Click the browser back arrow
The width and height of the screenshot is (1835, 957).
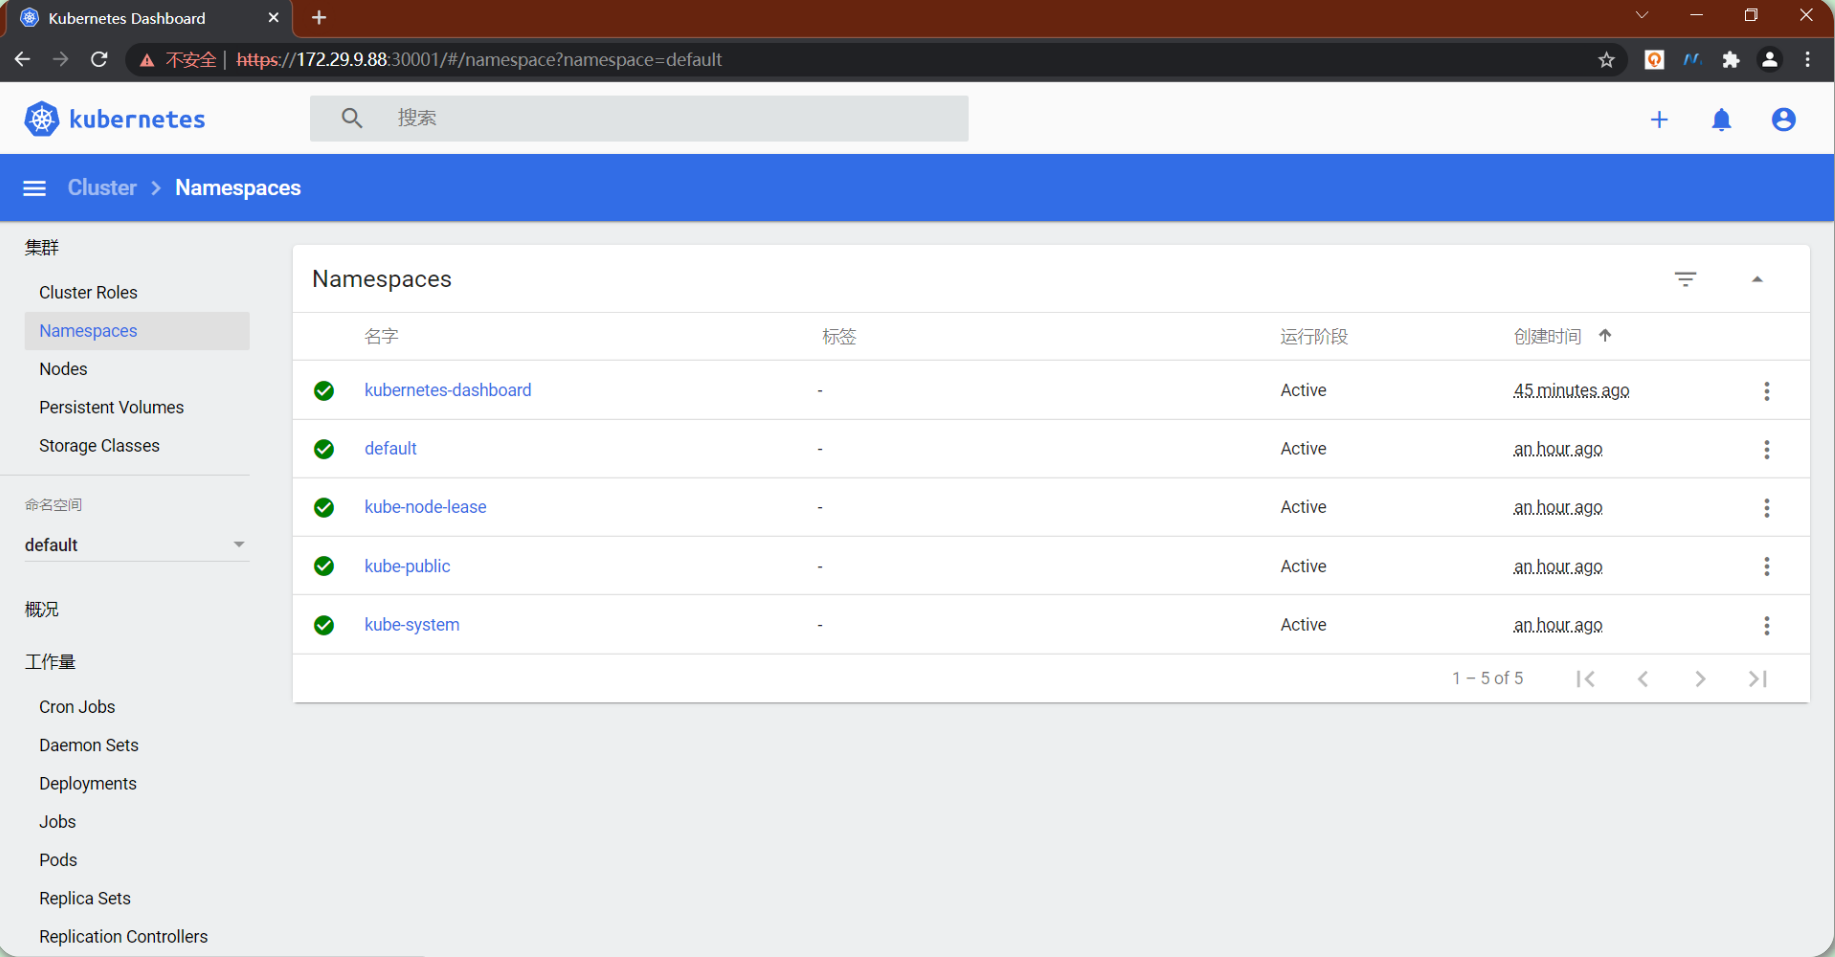(22, 60)
